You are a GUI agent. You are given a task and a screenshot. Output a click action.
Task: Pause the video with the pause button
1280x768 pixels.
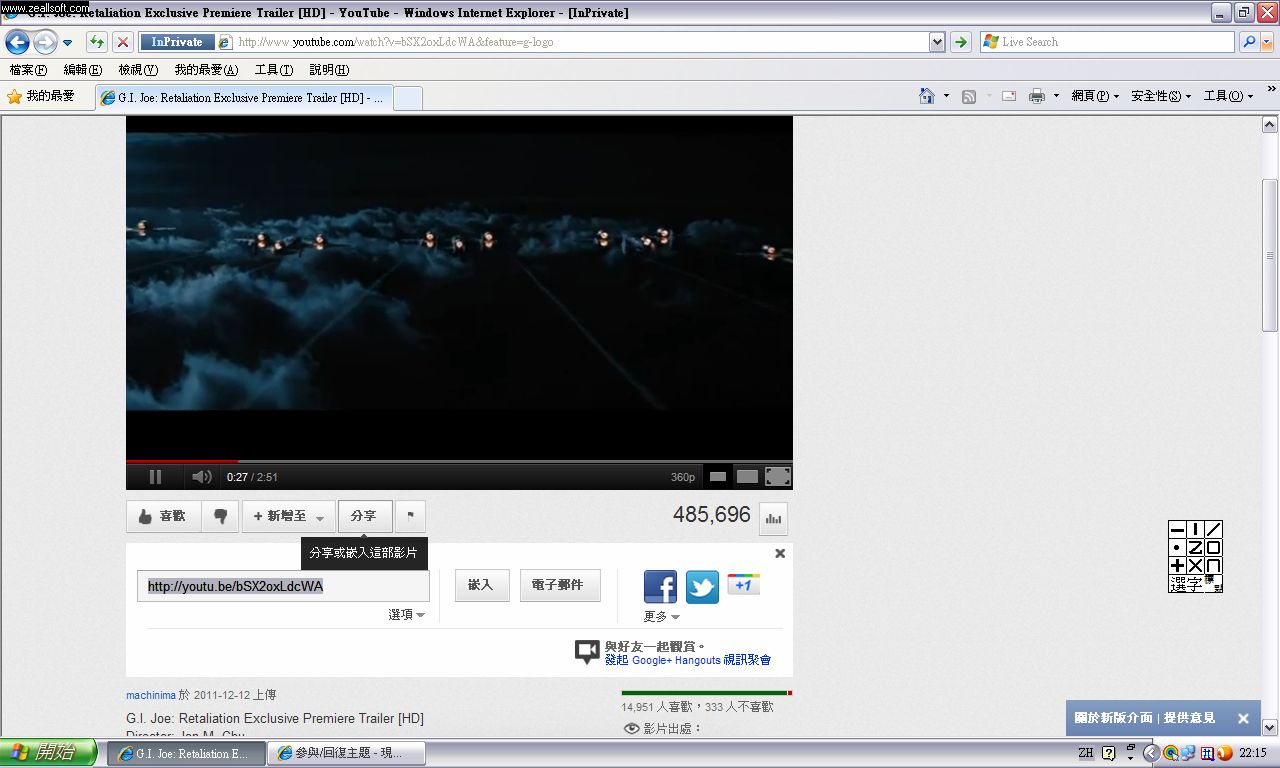[155, 477]
